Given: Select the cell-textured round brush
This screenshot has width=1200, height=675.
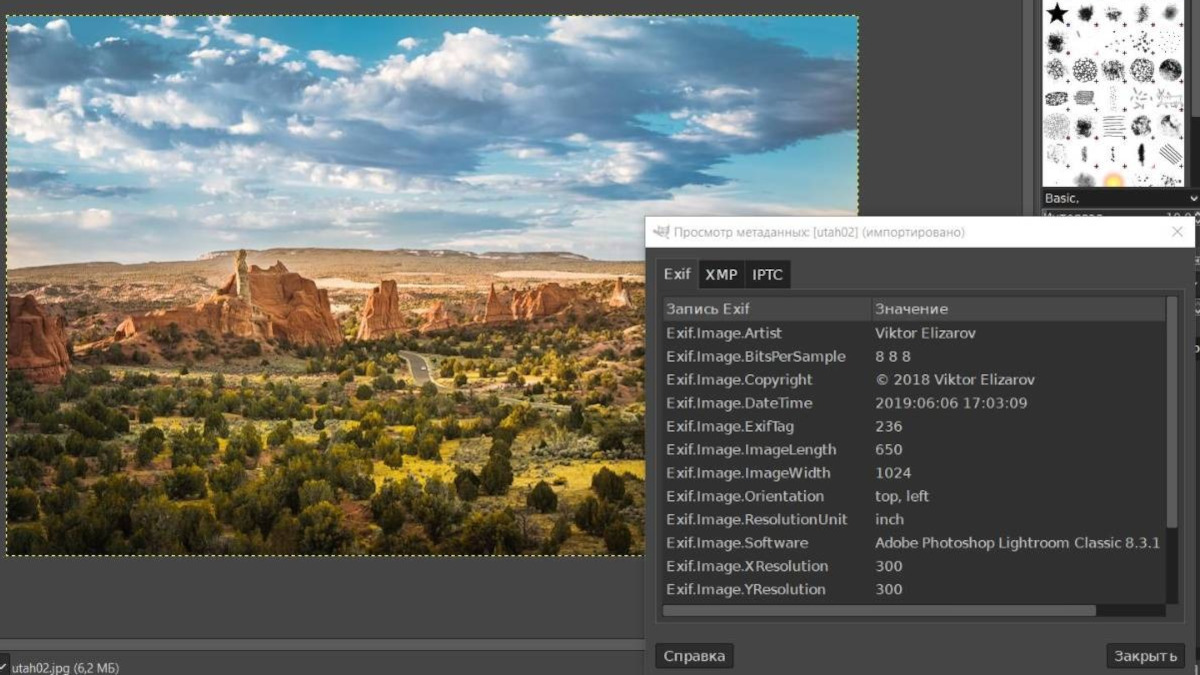Looking at the screenshot, I should pos(1087,67).
